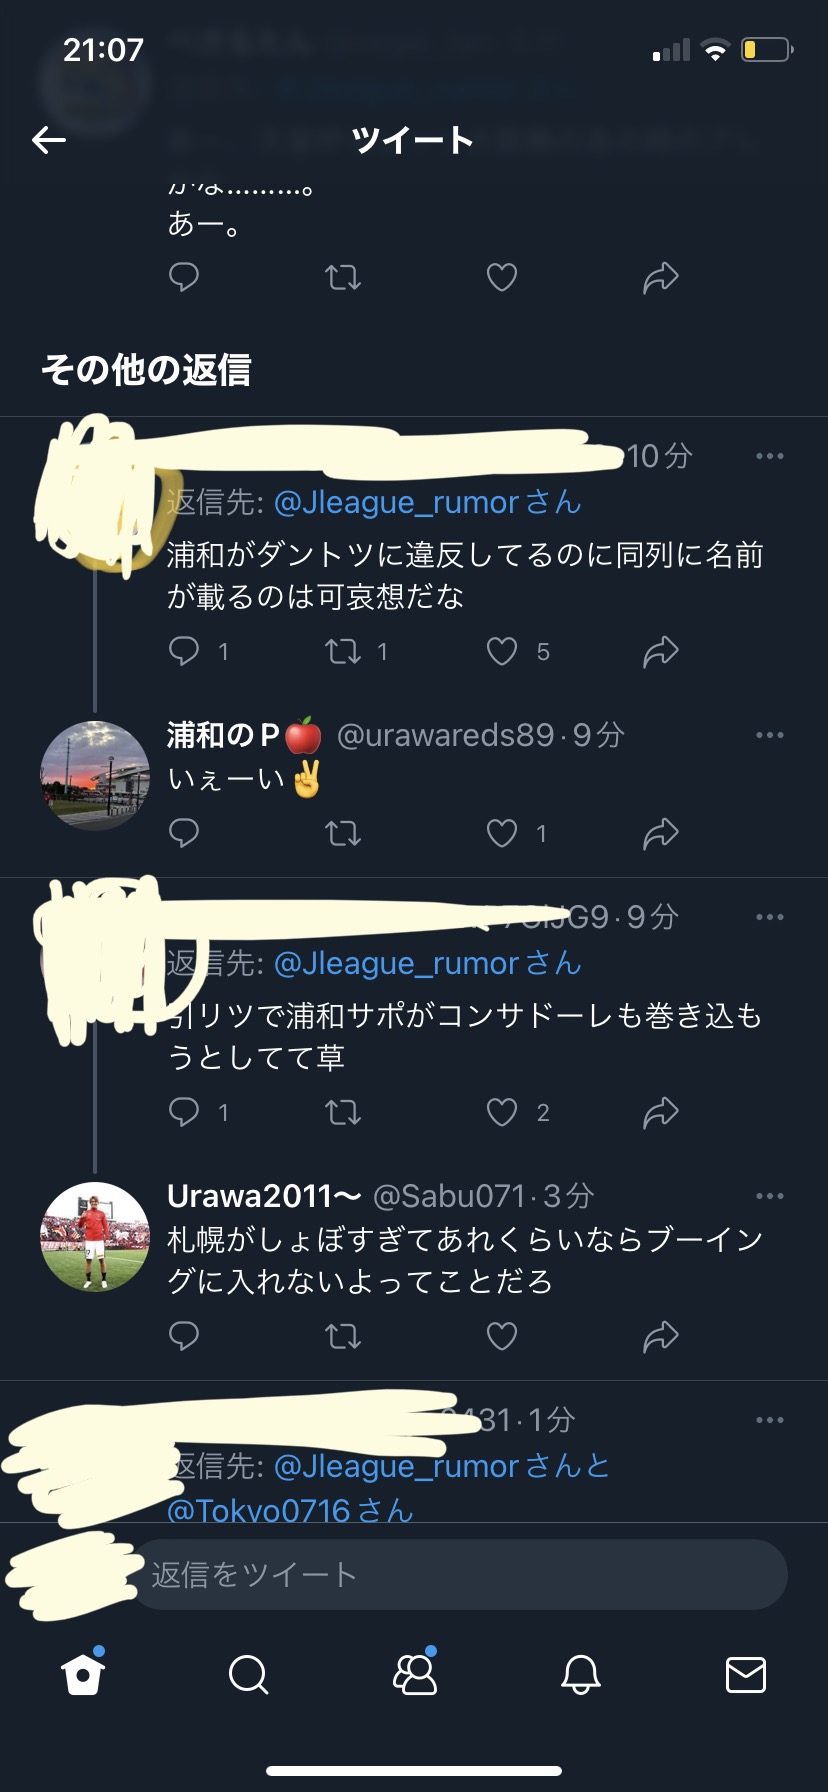This screenshot has width=828, height=1792.
Task: Switch to the home tab
Action: click(x=83, y=1673)
